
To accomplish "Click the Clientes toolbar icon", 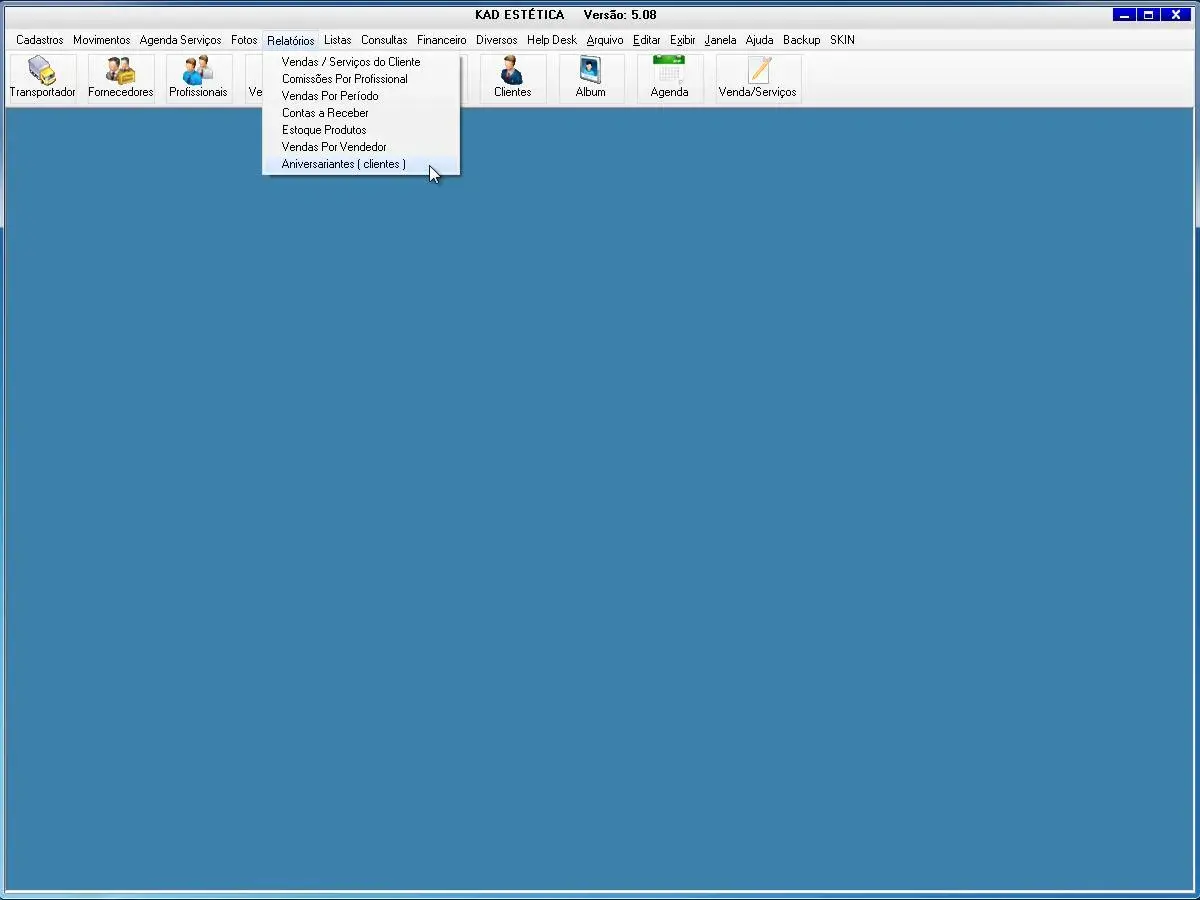I will tap(512, 78).
